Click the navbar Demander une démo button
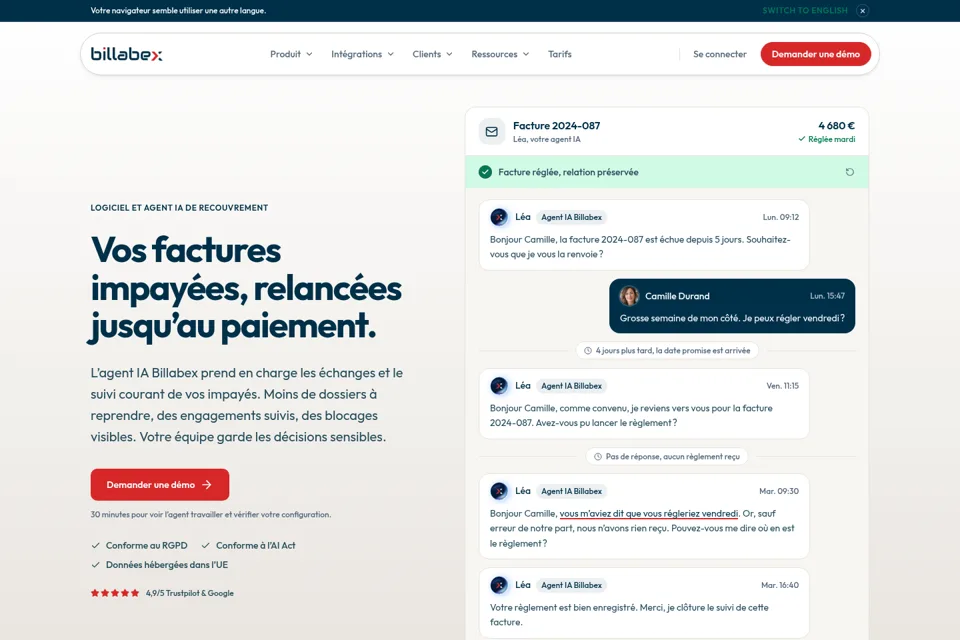The width and height of the screenshot is (960, 640). pyautogui.click(x=816, y=54)
